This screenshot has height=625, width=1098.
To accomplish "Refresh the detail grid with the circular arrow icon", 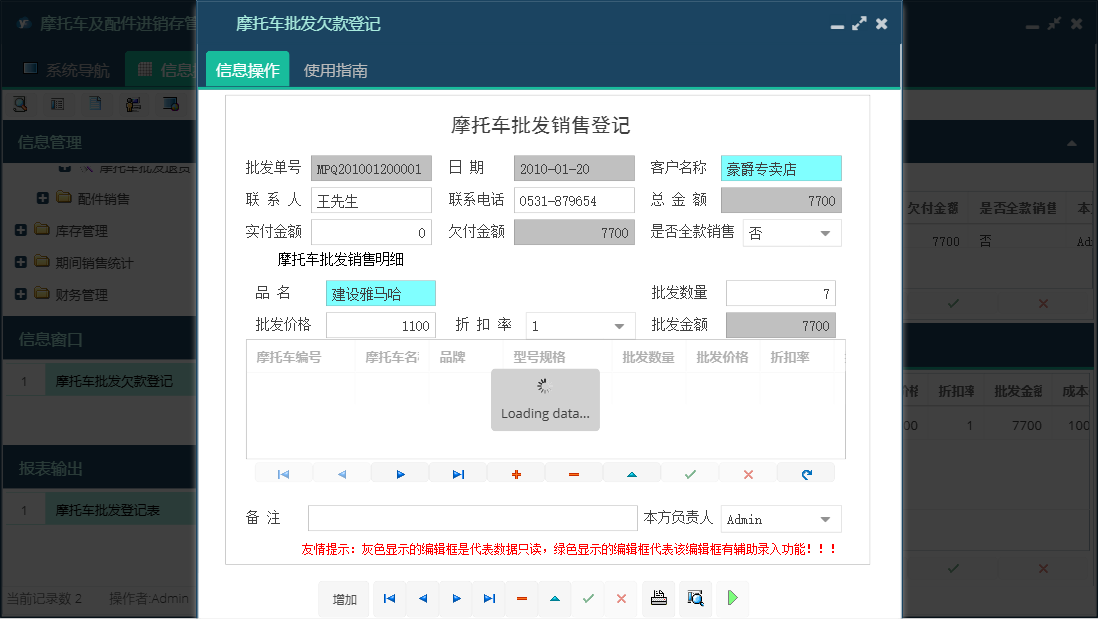I will pos(806,472).
